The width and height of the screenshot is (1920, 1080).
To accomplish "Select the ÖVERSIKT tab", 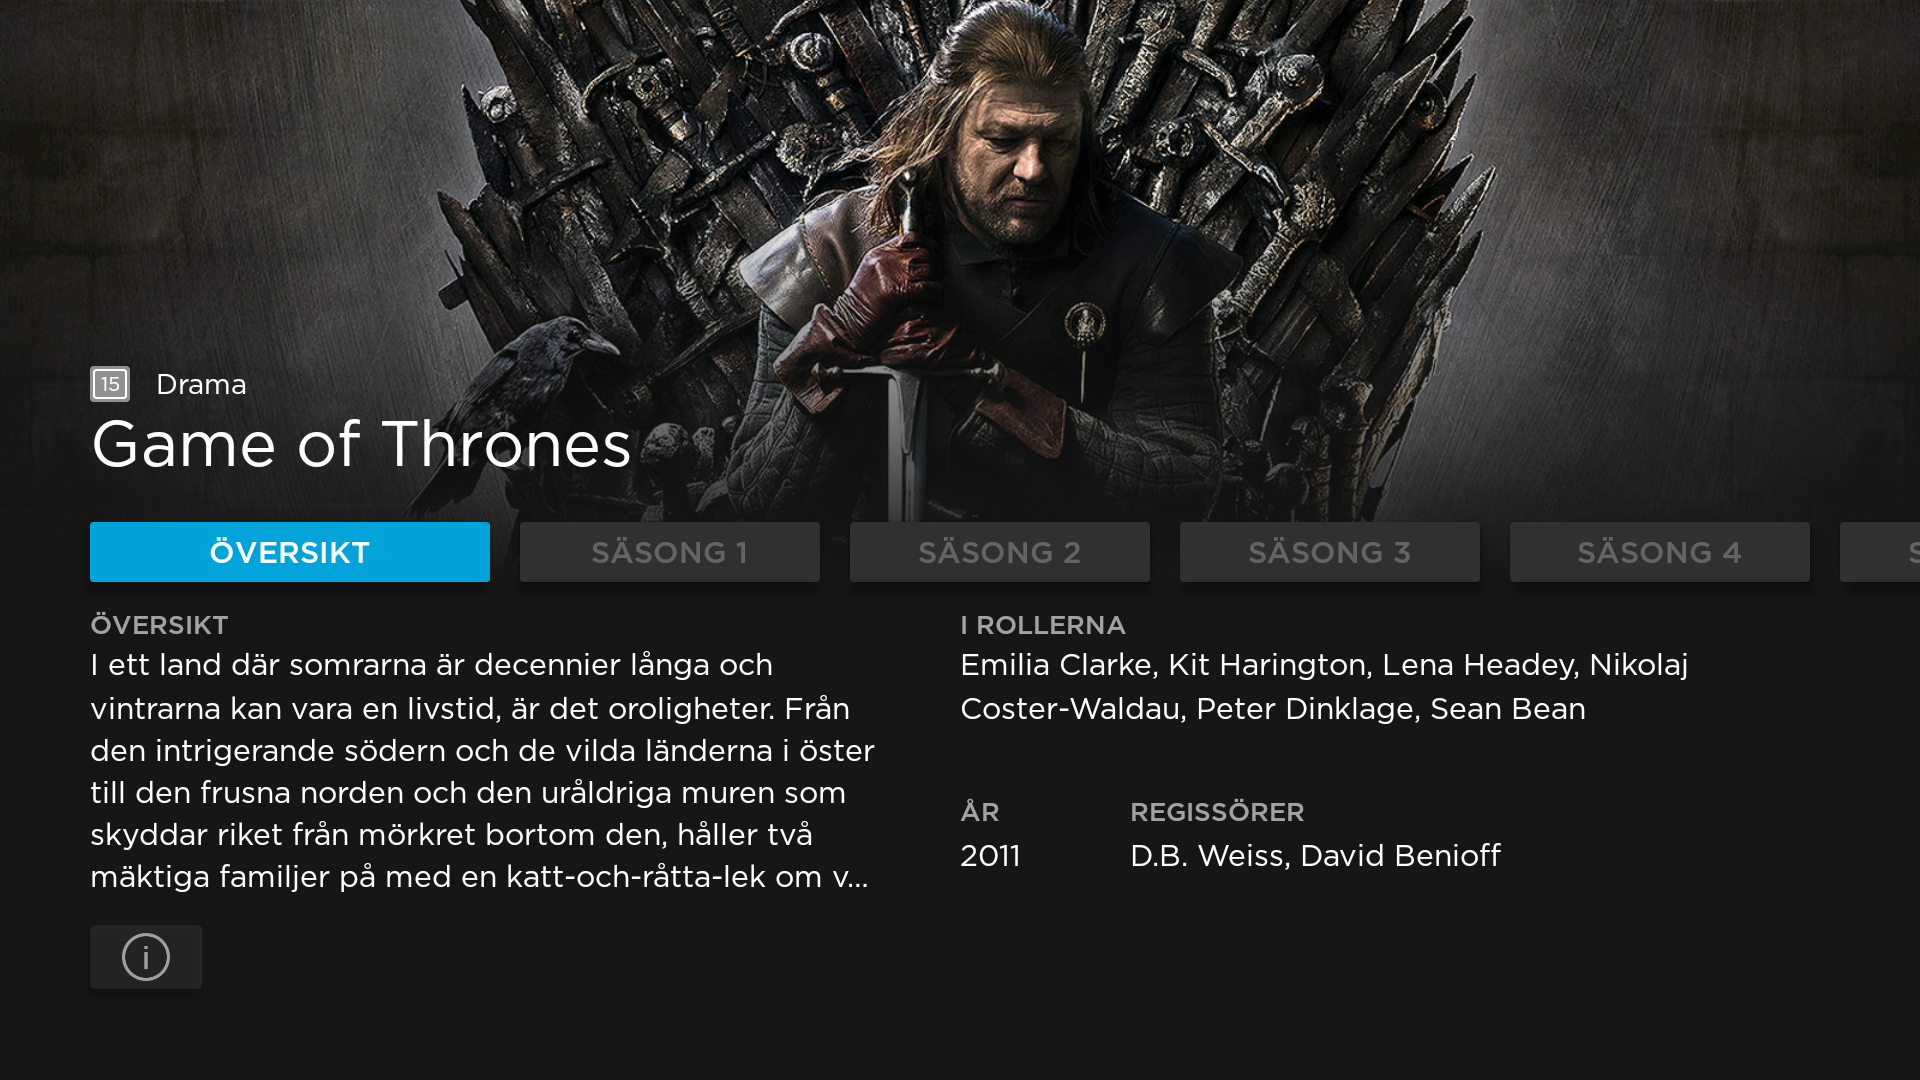I will click(x=290, y=552).
